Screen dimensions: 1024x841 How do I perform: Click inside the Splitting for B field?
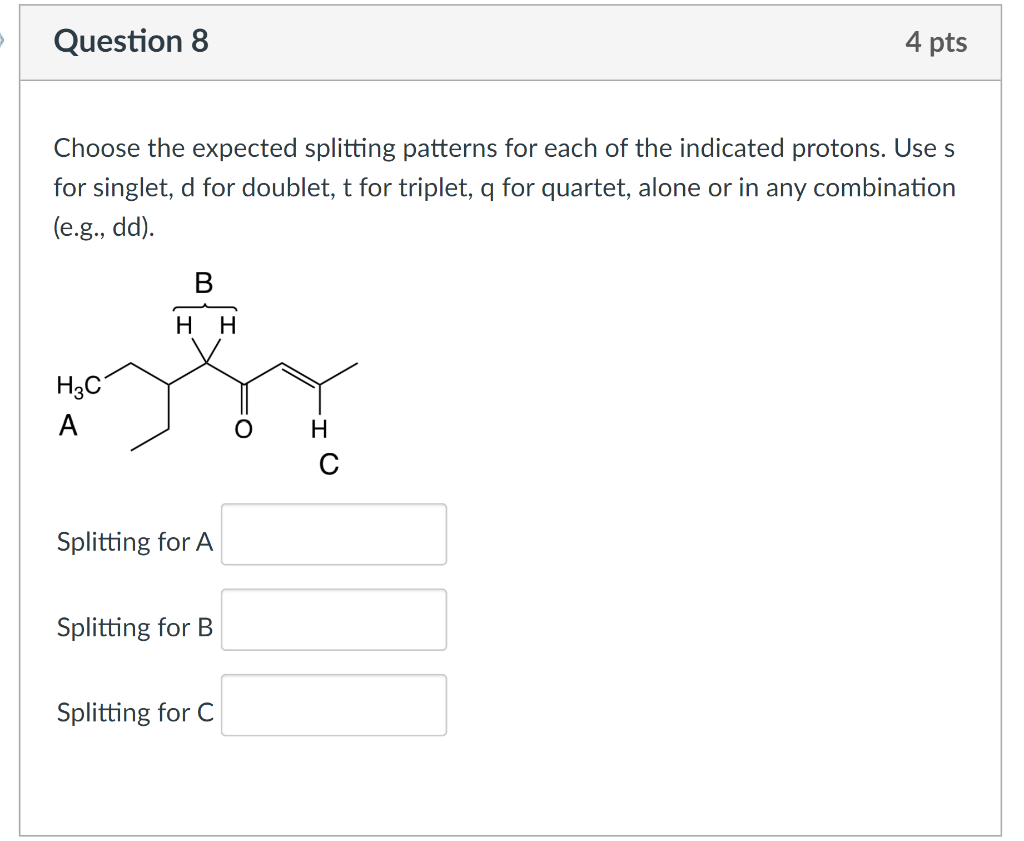[x=333, y=620]
